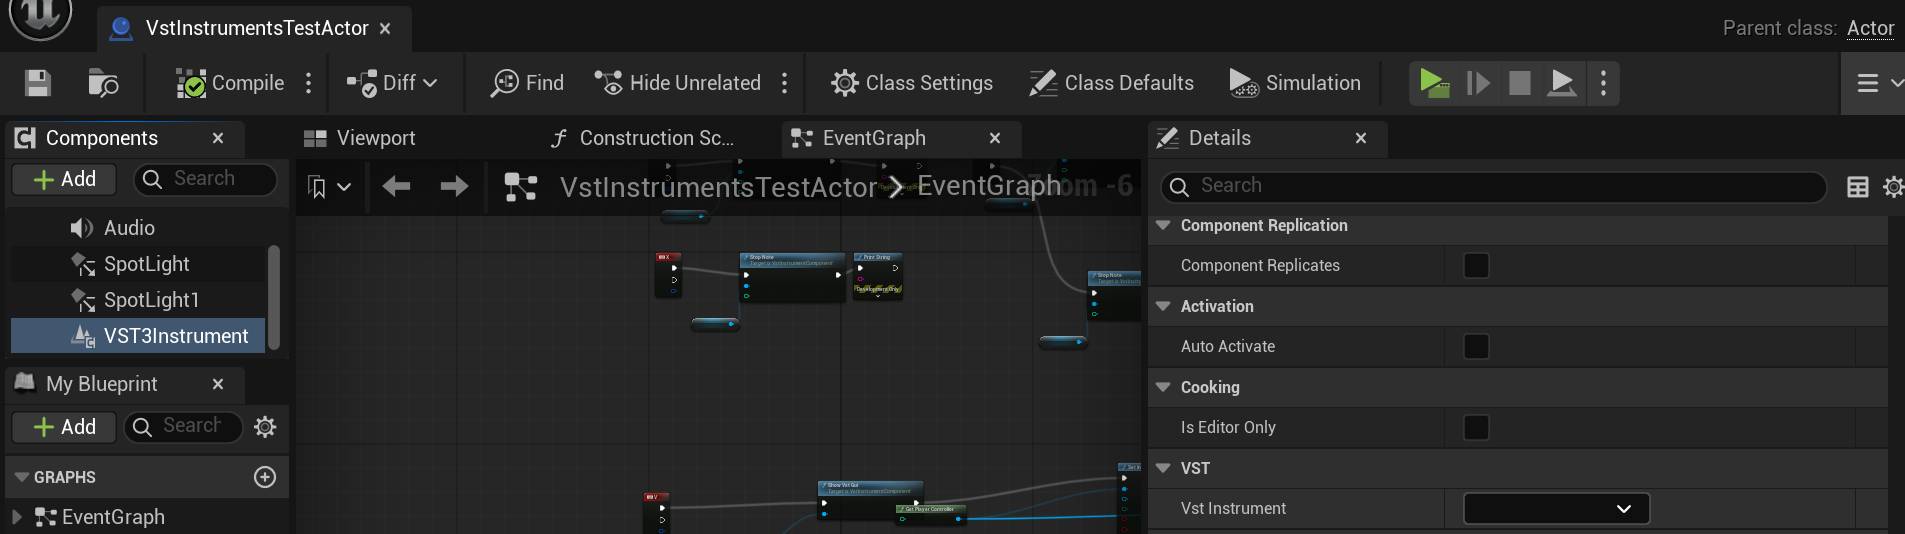Click Add in My Blueprint panel
The image size is (1905, 534).
(64, 427)
